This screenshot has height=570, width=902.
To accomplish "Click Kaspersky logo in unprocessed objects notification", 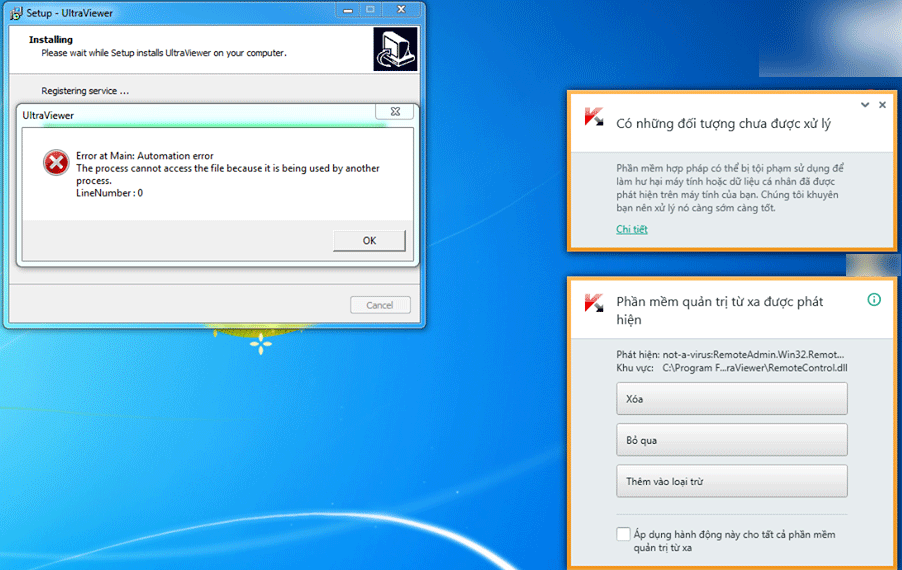I will [594, 117].
